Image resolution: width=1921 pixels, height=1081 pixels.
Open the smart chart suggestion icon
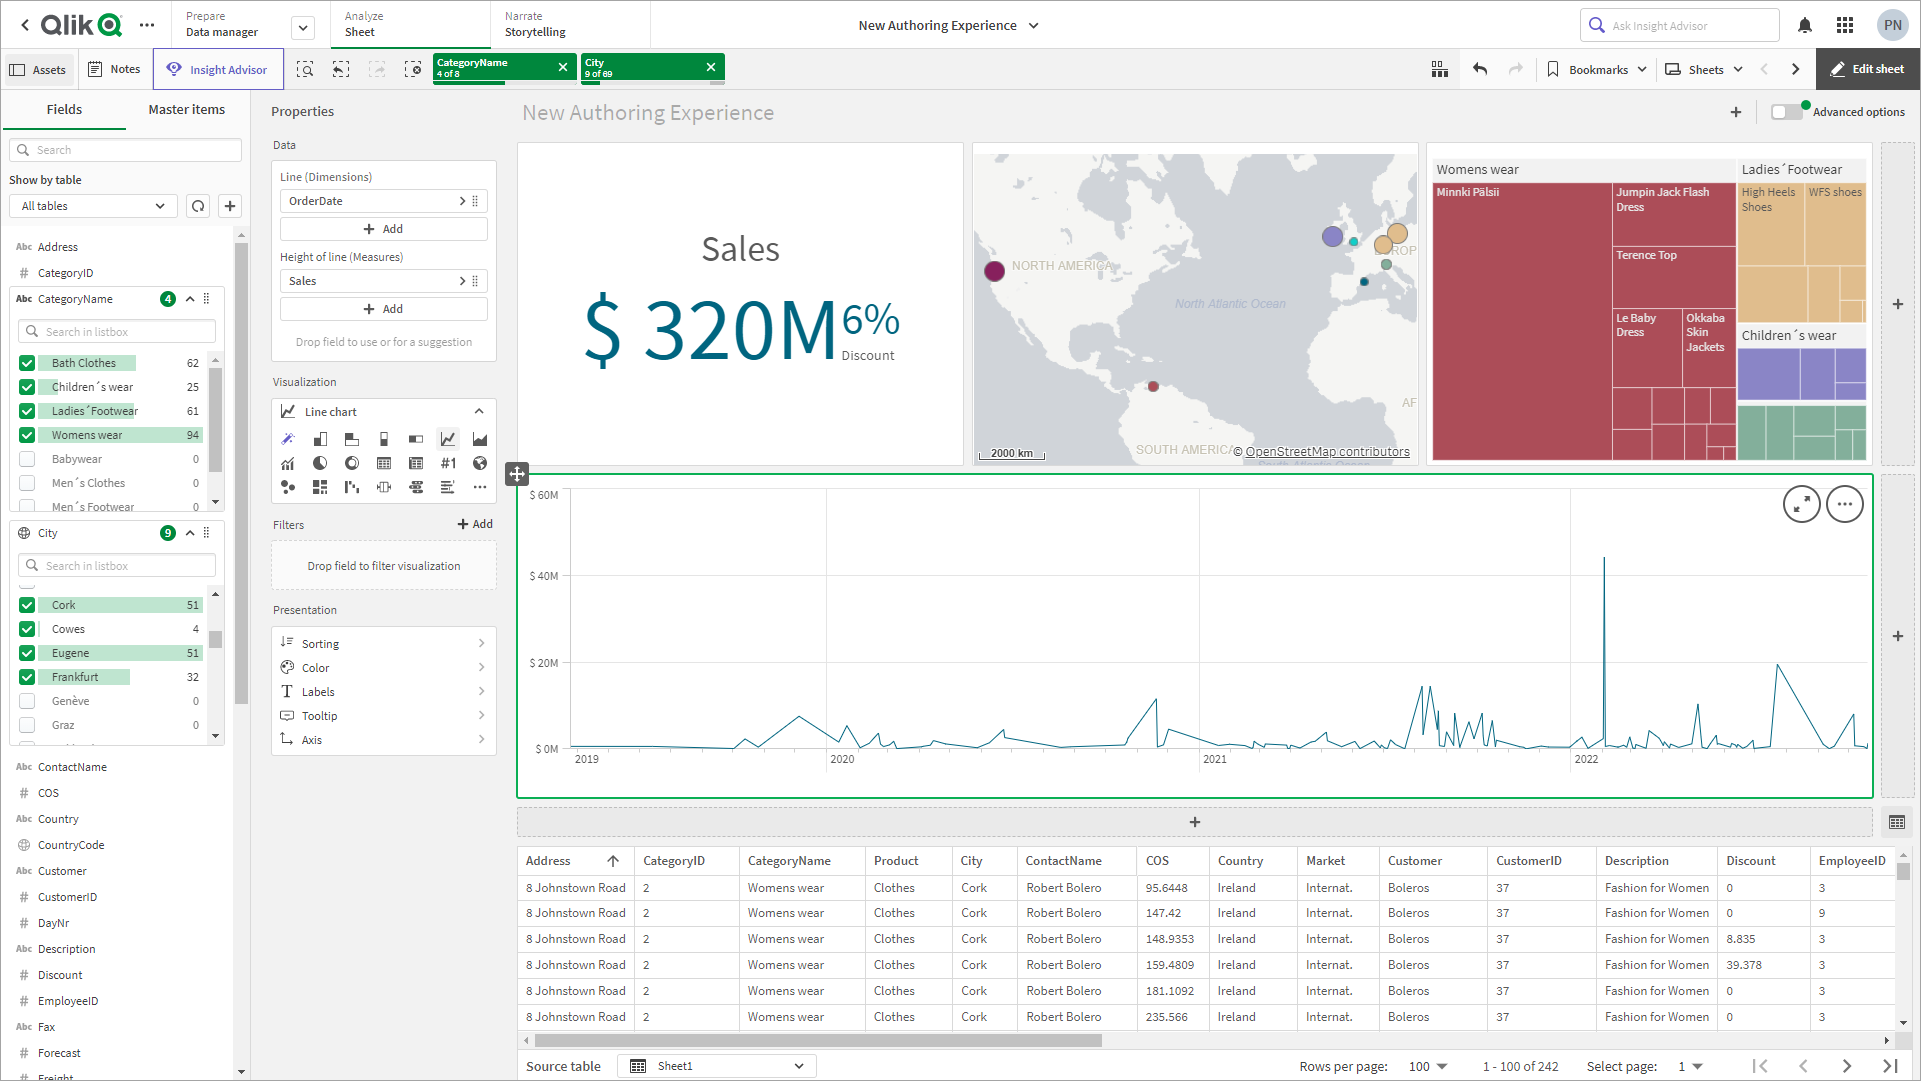[288, 438]
